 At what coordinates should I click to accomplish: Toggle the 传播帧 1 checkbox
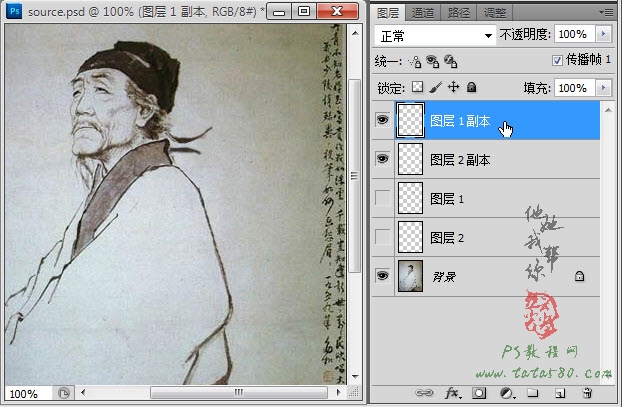557,60
